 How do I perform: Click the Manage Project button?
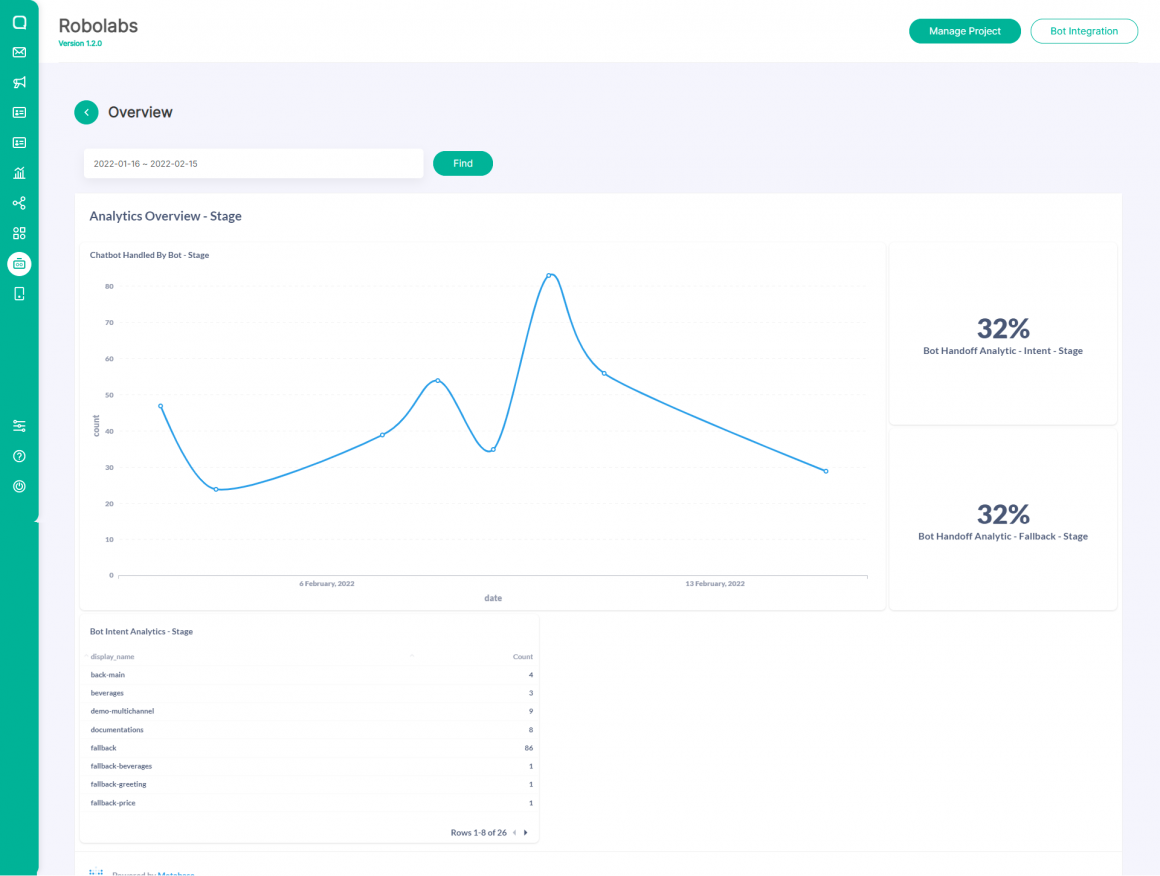[964, 31]
